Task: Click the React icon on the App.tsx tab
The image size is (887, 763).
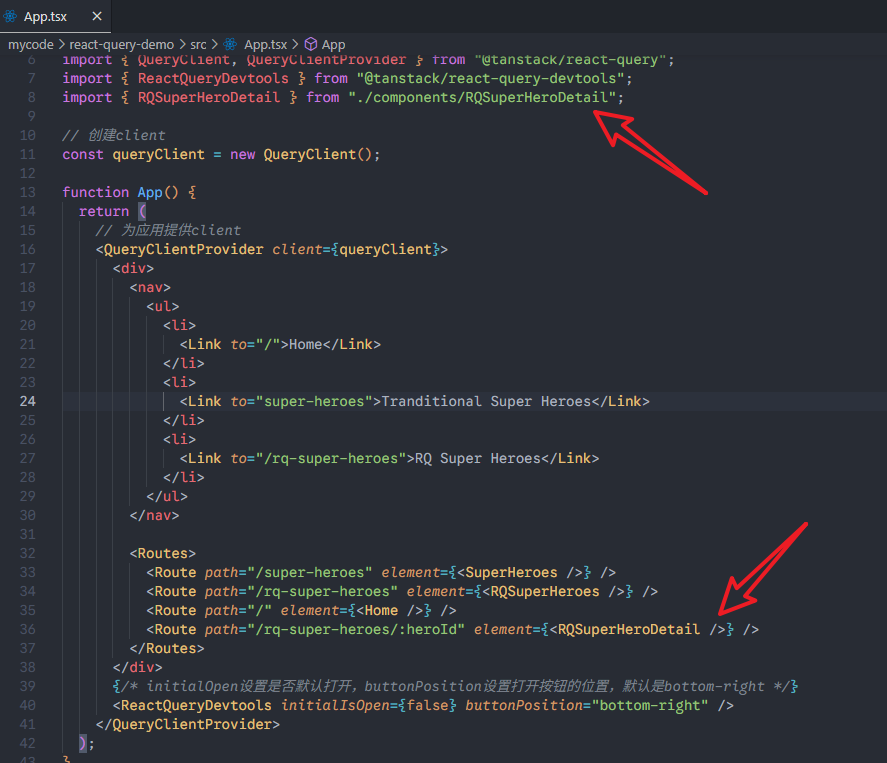Action: pos(12,17)
